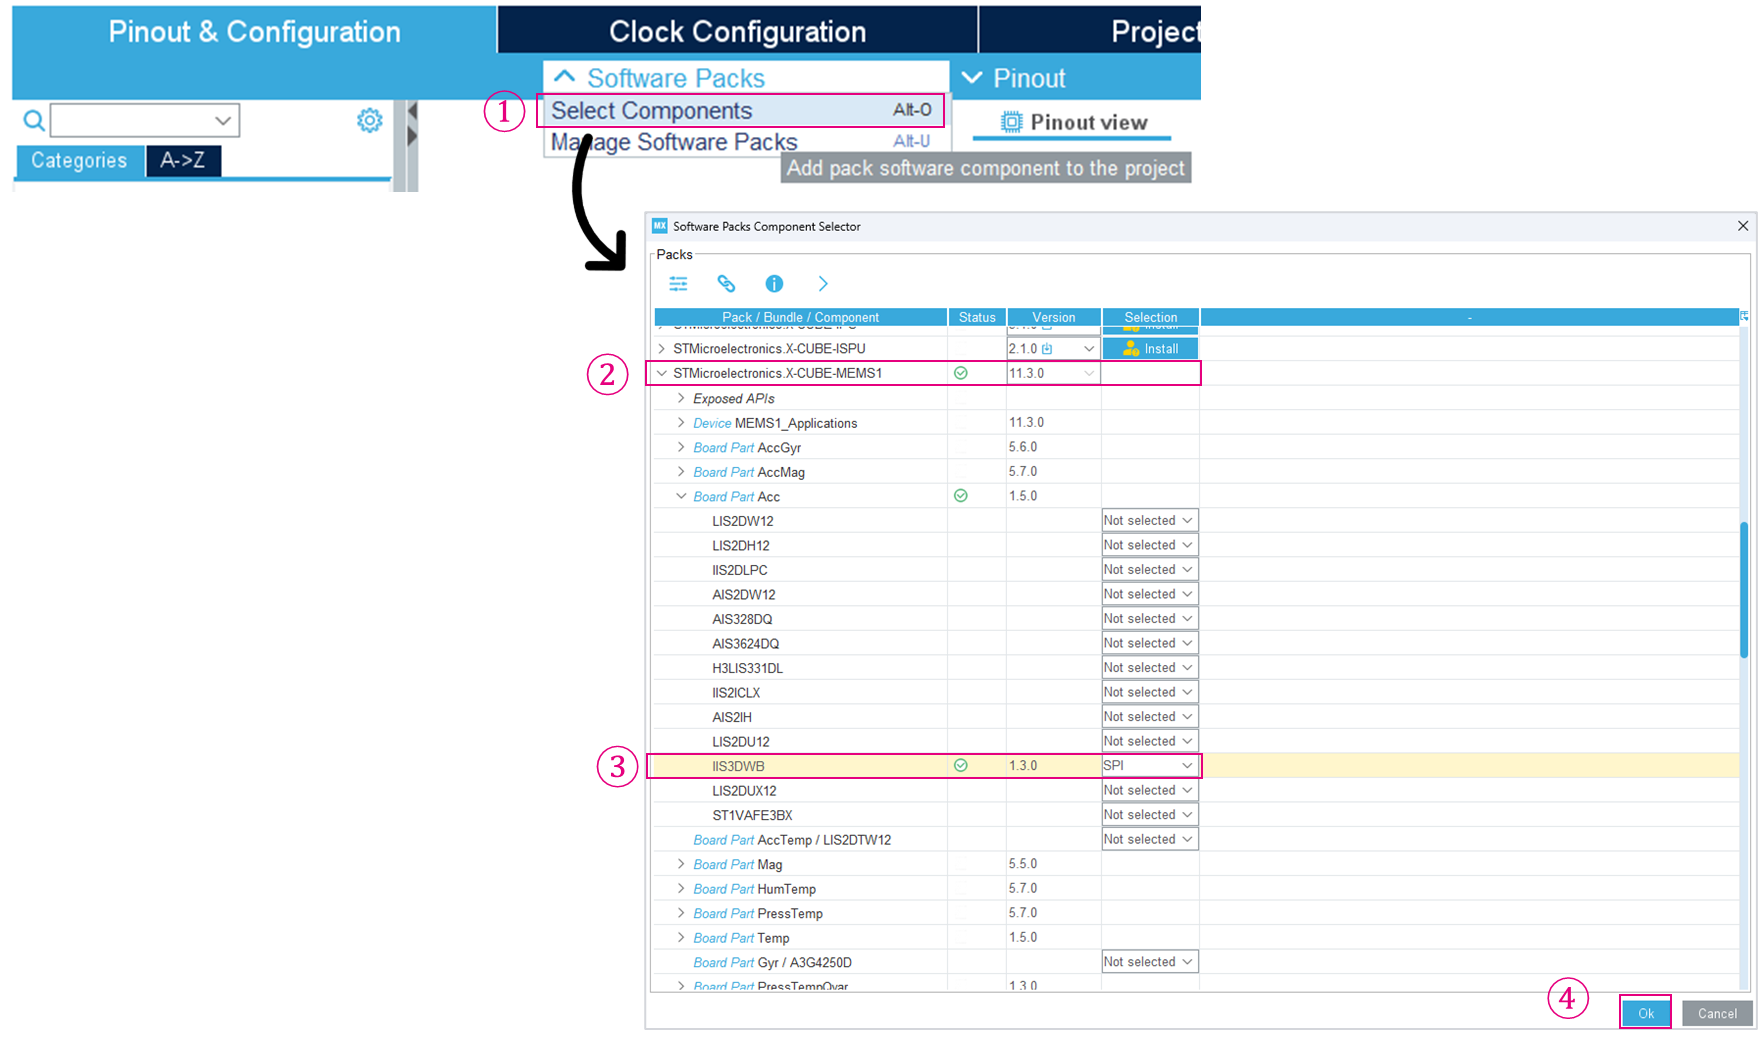
Task: Click the column options icon right of the table header
Action: tap(1744, 316)
